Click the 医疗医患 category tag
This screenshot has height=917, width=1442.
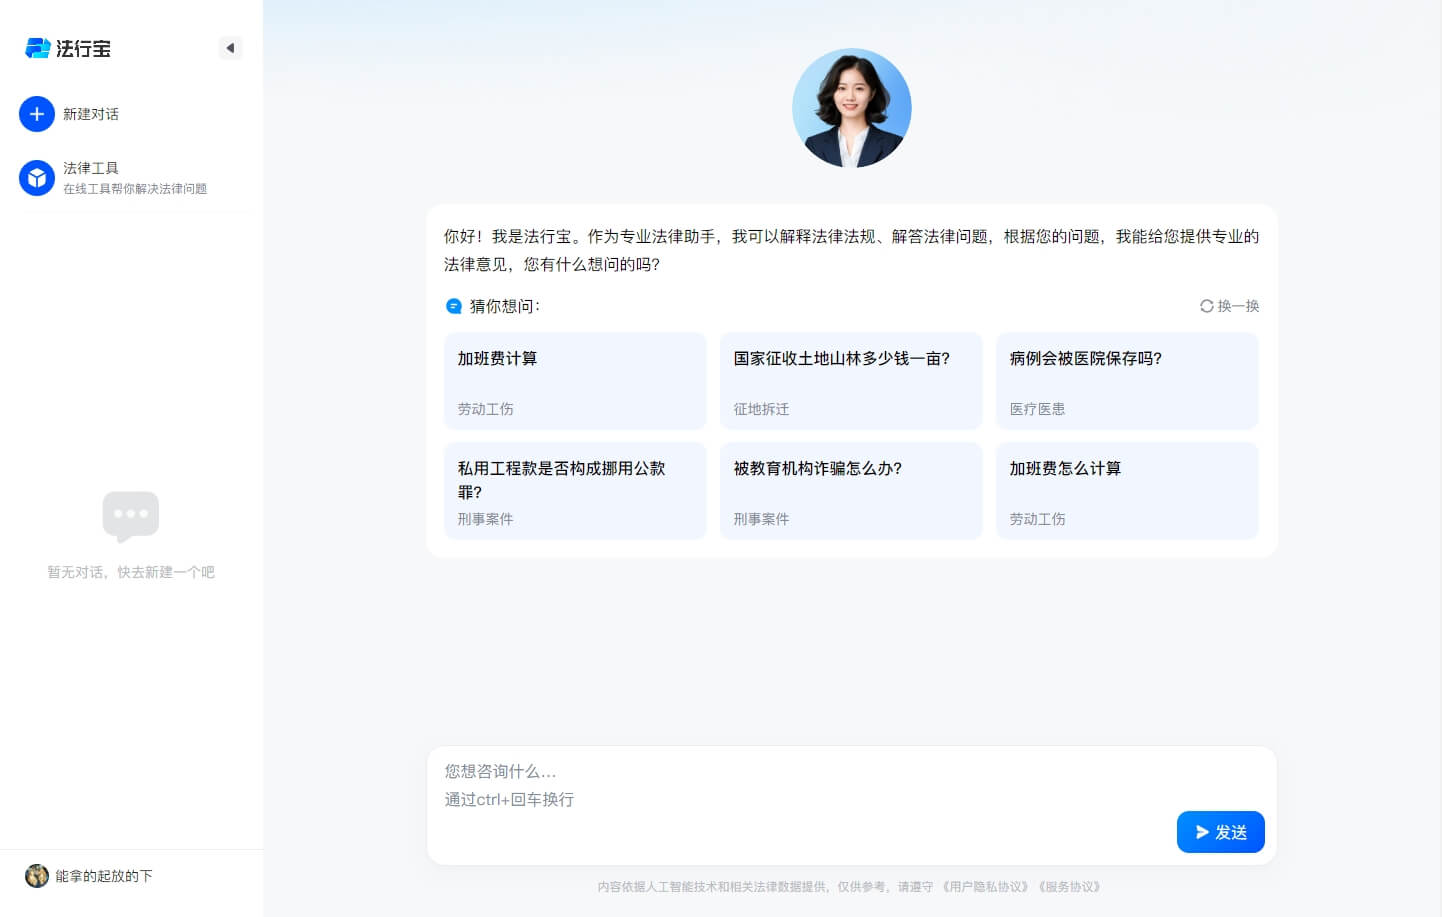(x=1037, y=409)
